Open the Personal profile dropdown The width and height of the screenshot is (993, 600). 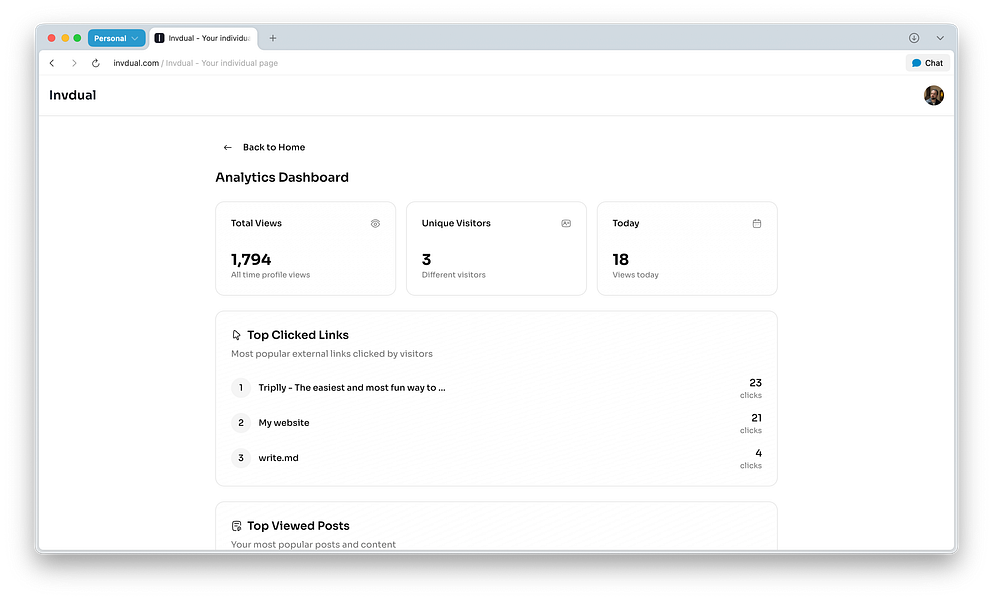116,38
